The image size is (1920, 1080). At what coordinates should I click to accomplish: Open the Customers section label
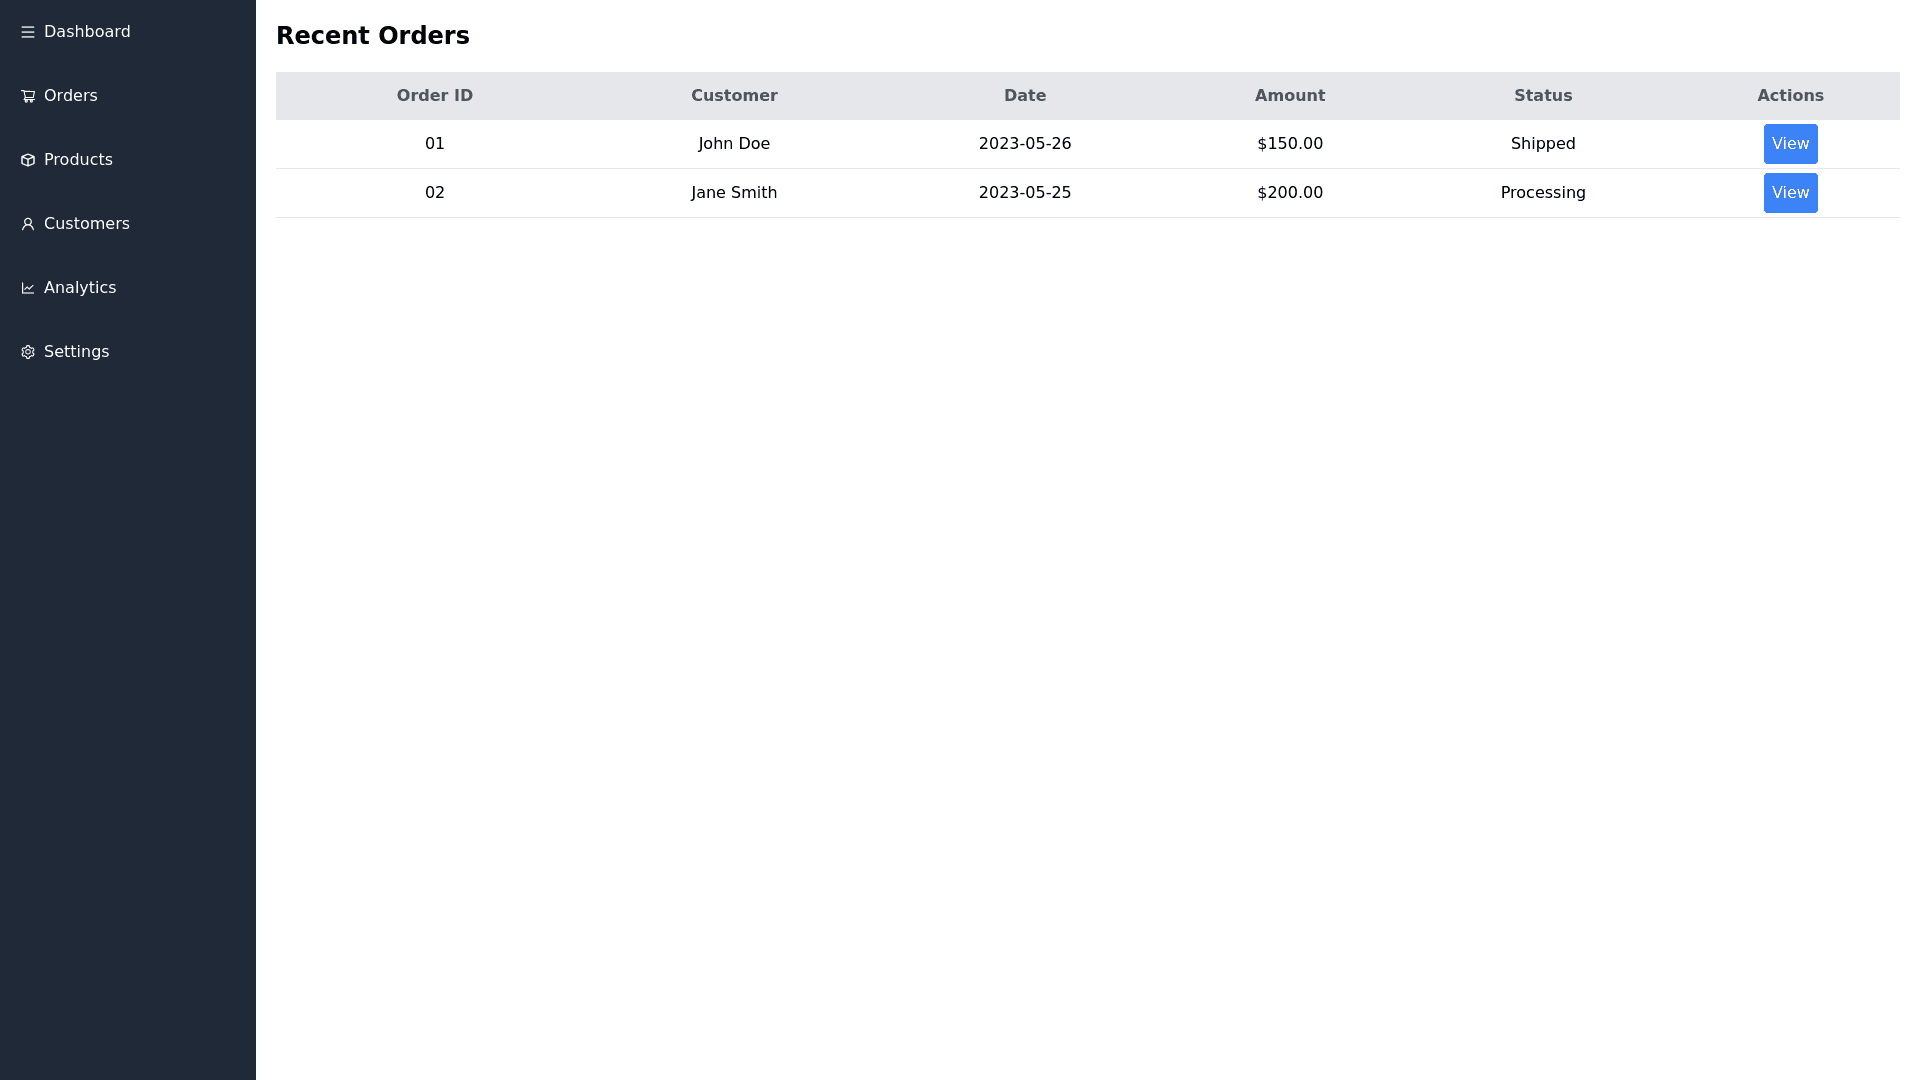click(87, 224)
